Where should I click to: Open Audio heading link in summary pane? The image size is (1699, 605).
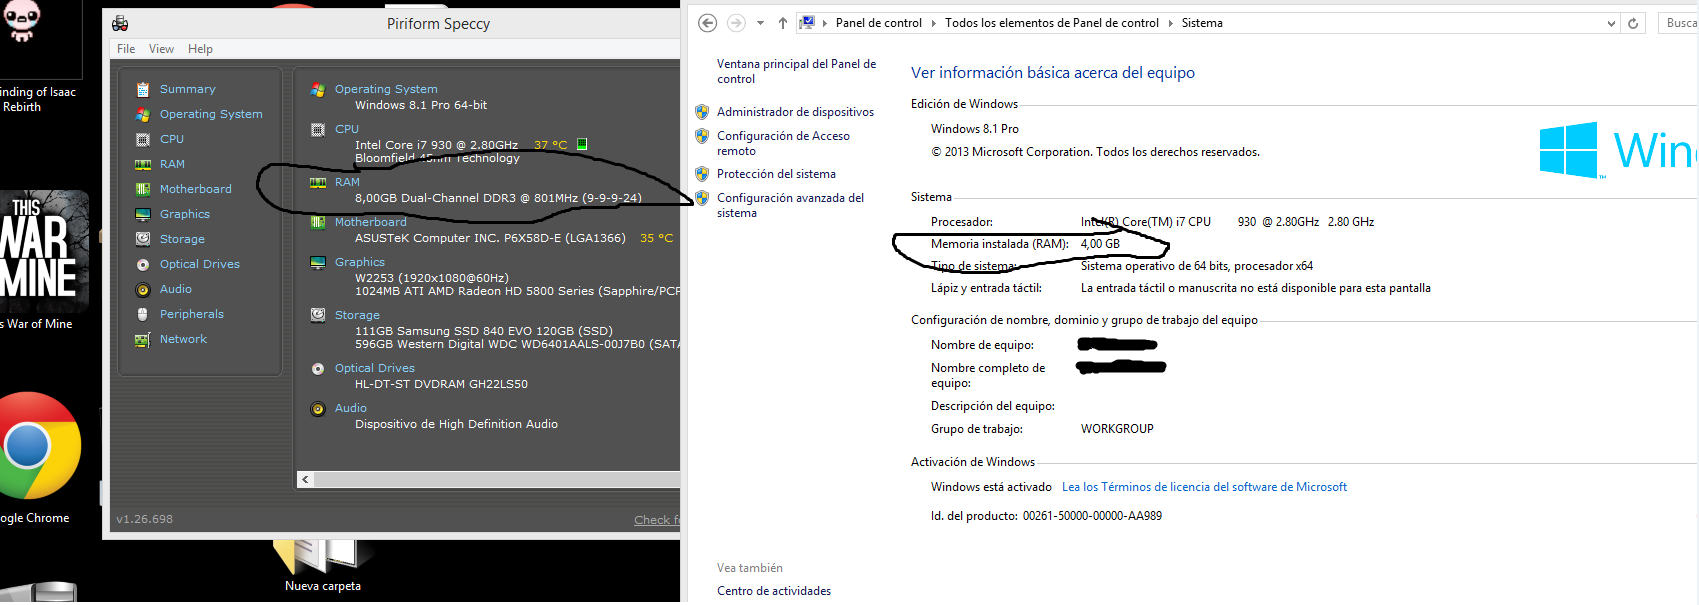coord(351,408)
